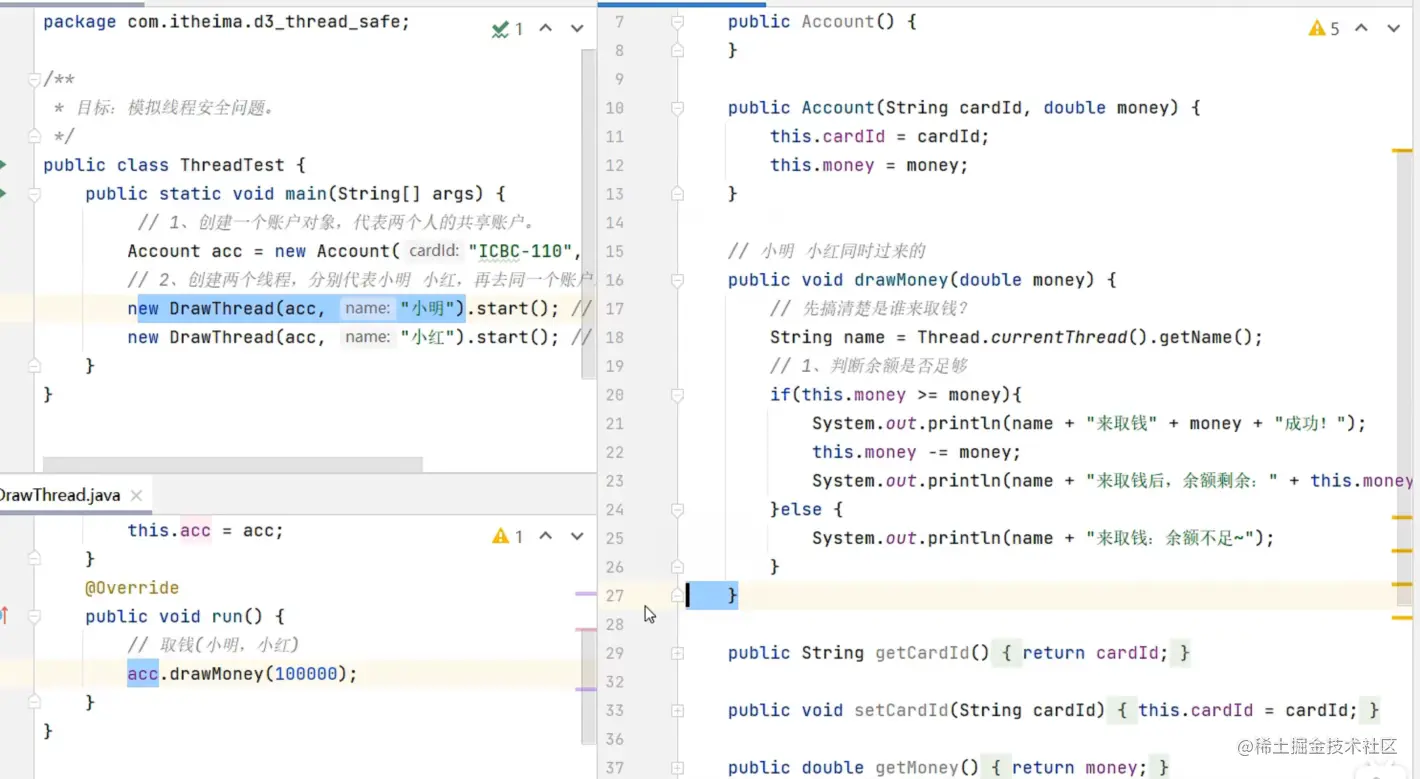The image size is (1420, 779).
Task: Click the @Override annotation
Action: (132, 588)
